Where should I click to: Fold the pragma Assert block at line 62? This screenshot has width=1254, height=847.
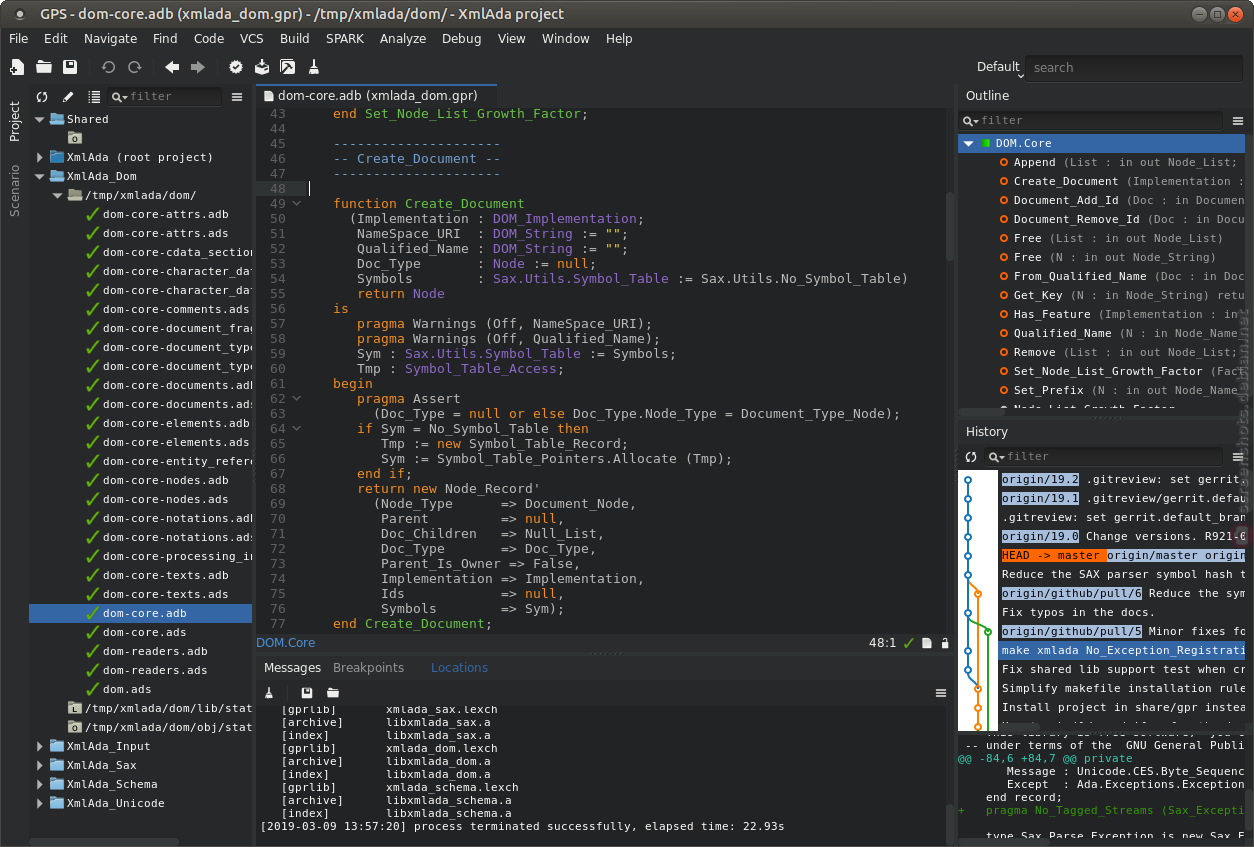click(x=297, y=399)
